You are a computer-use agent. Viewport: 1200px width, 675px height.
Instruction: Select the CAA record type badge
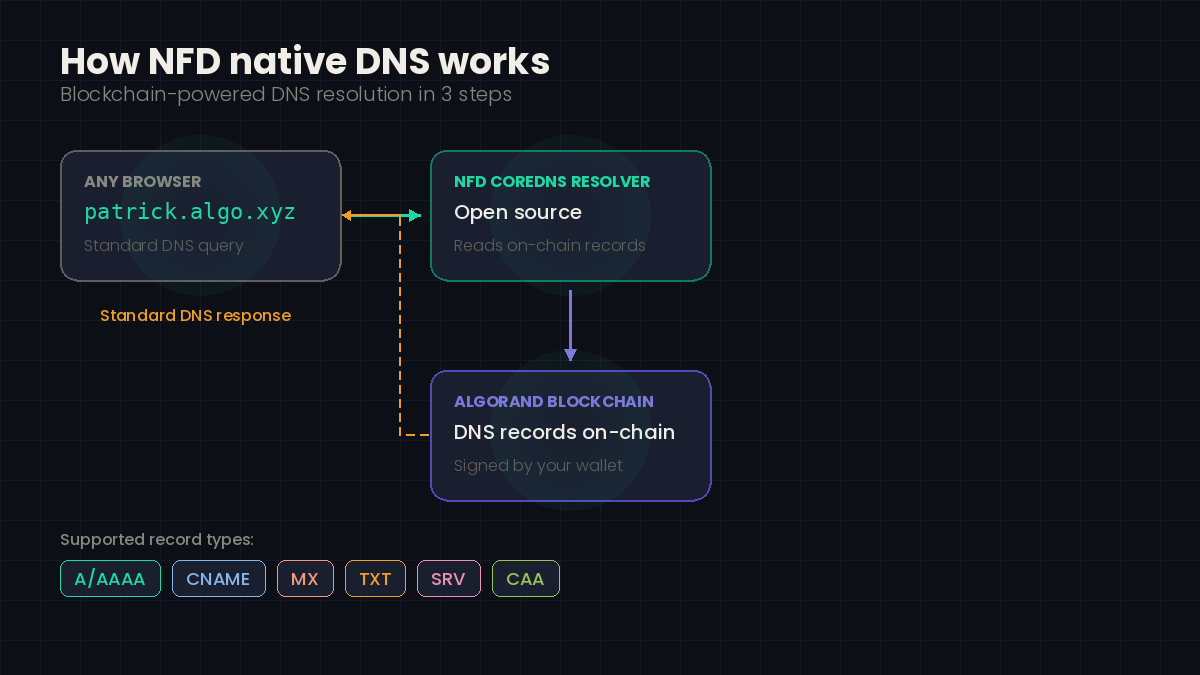coord(525,578)
